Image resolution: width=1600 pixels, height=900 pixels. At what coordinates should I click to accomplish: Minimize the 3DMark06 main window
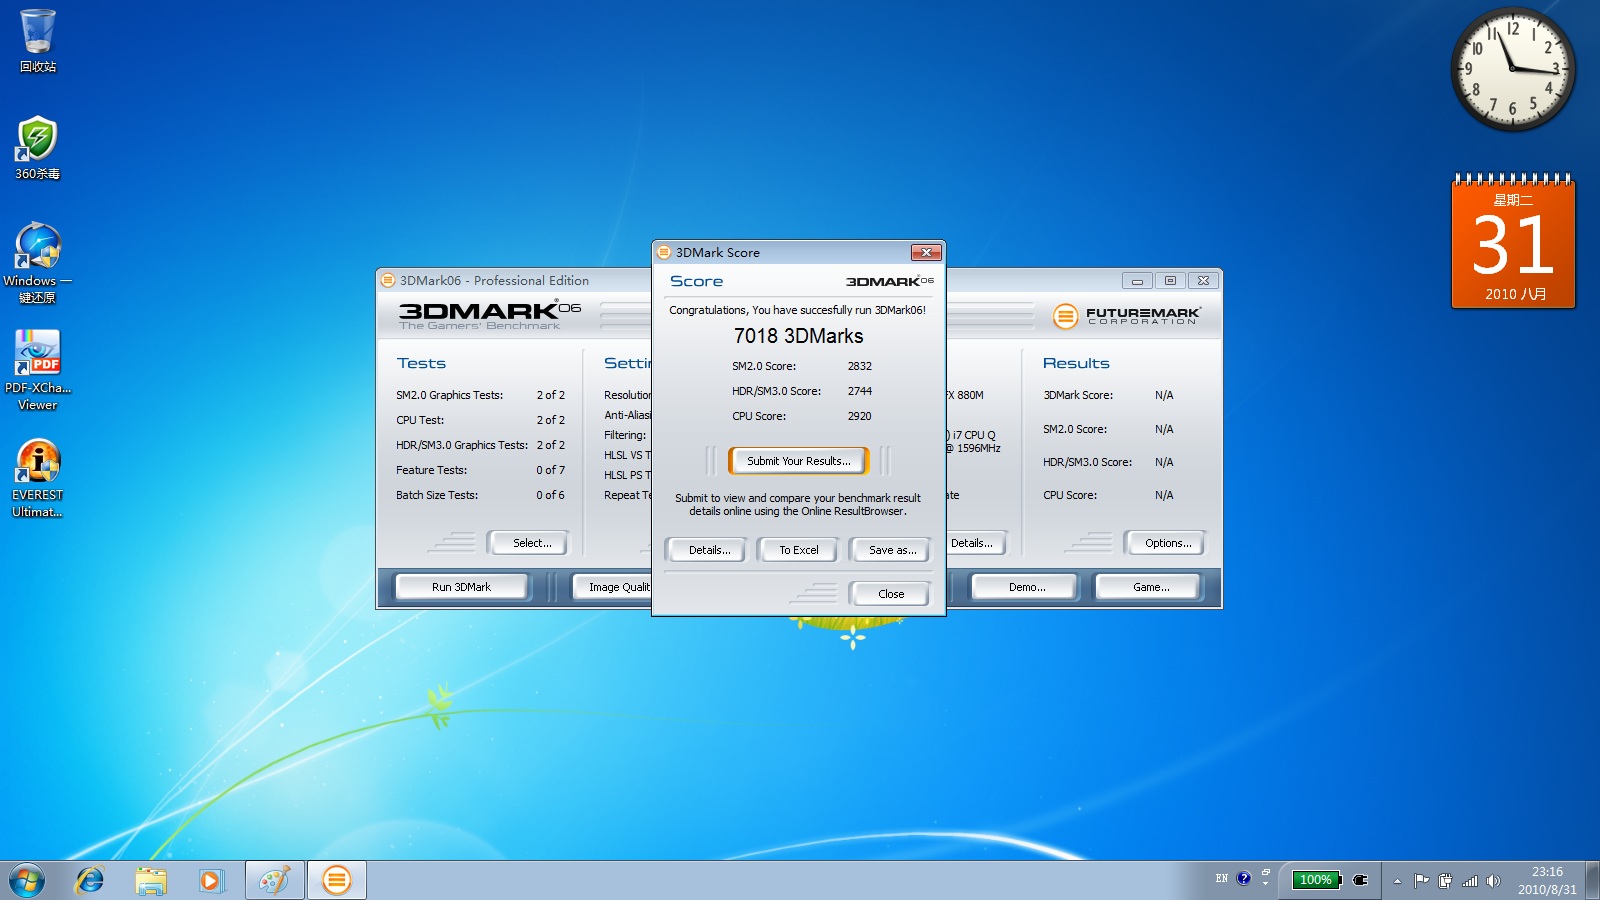1137,281
